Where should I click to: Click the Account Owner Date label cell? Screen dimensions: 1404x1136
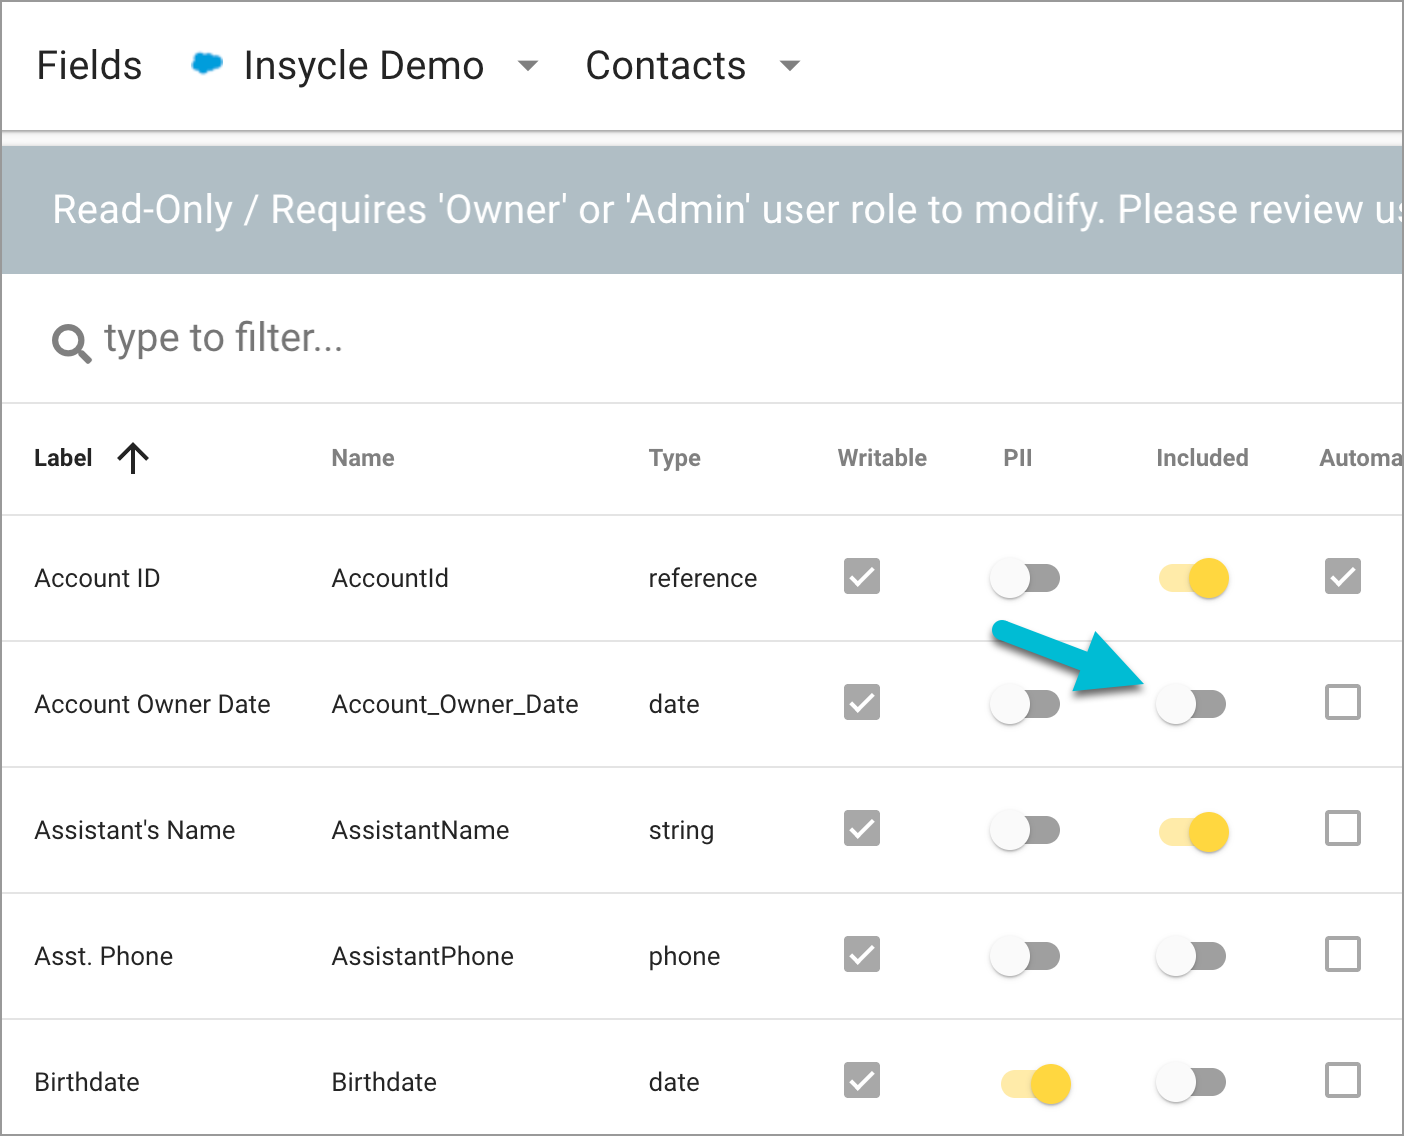pyautogui.click(x=152, y=704)
